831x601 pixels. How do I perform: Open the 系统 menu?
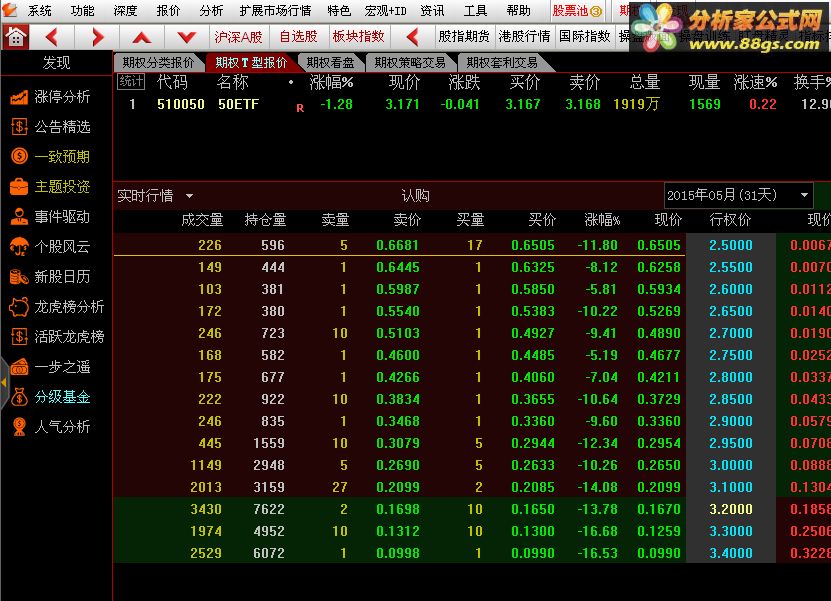(39, 11)
